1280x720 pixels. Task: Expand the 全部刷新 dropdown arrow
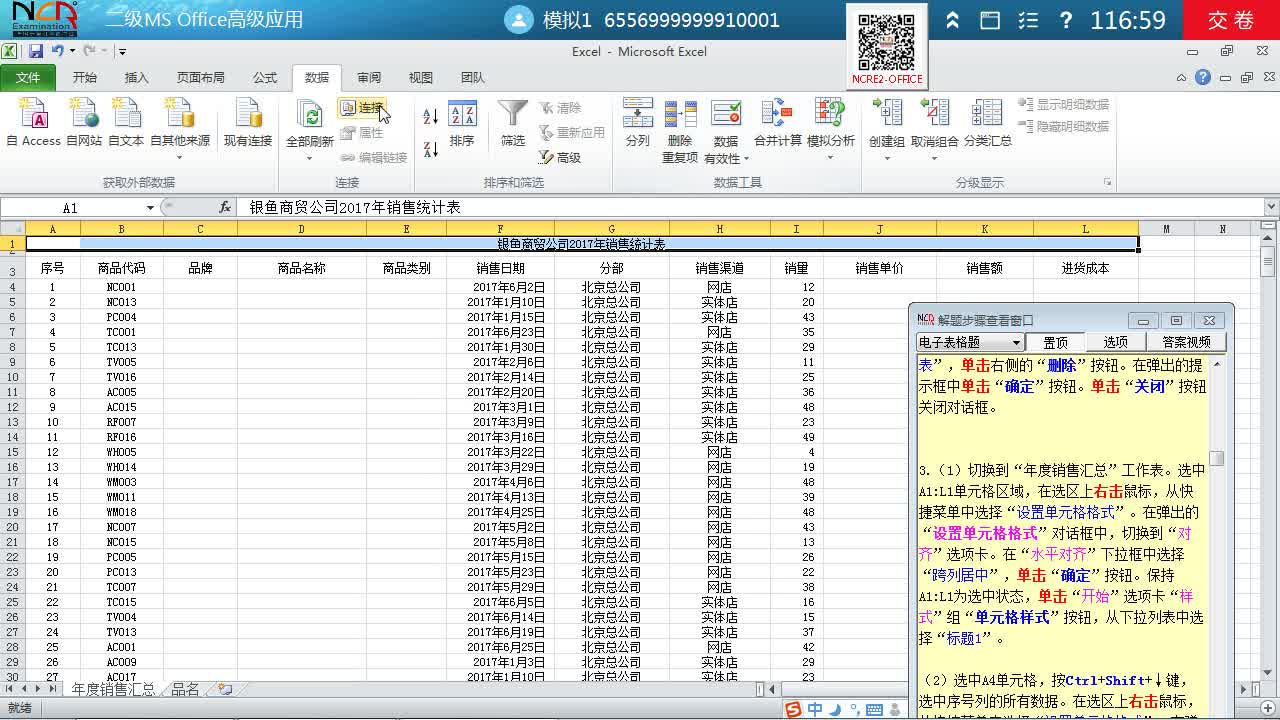[310, 157]
